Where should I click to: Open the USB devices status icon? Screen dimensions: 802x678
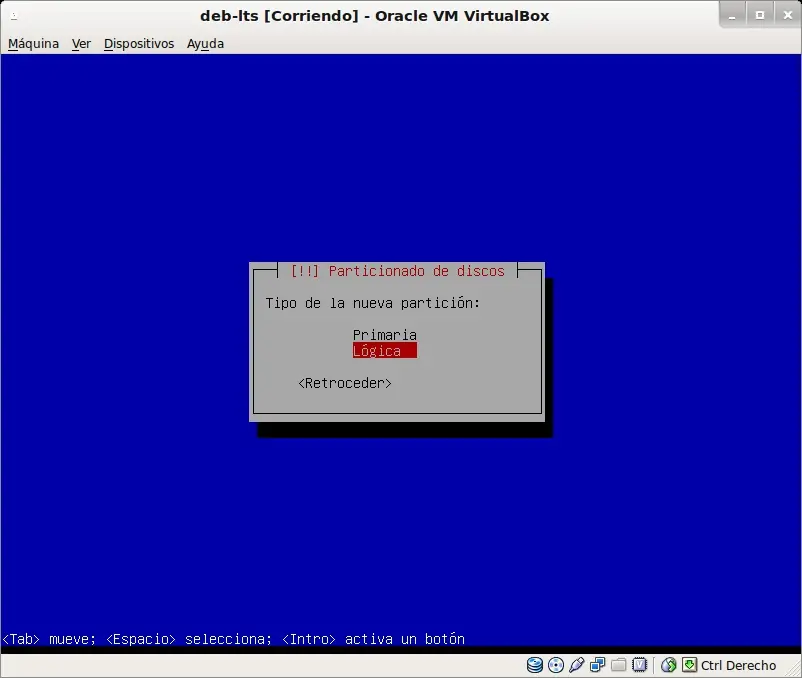click(576, 665)
